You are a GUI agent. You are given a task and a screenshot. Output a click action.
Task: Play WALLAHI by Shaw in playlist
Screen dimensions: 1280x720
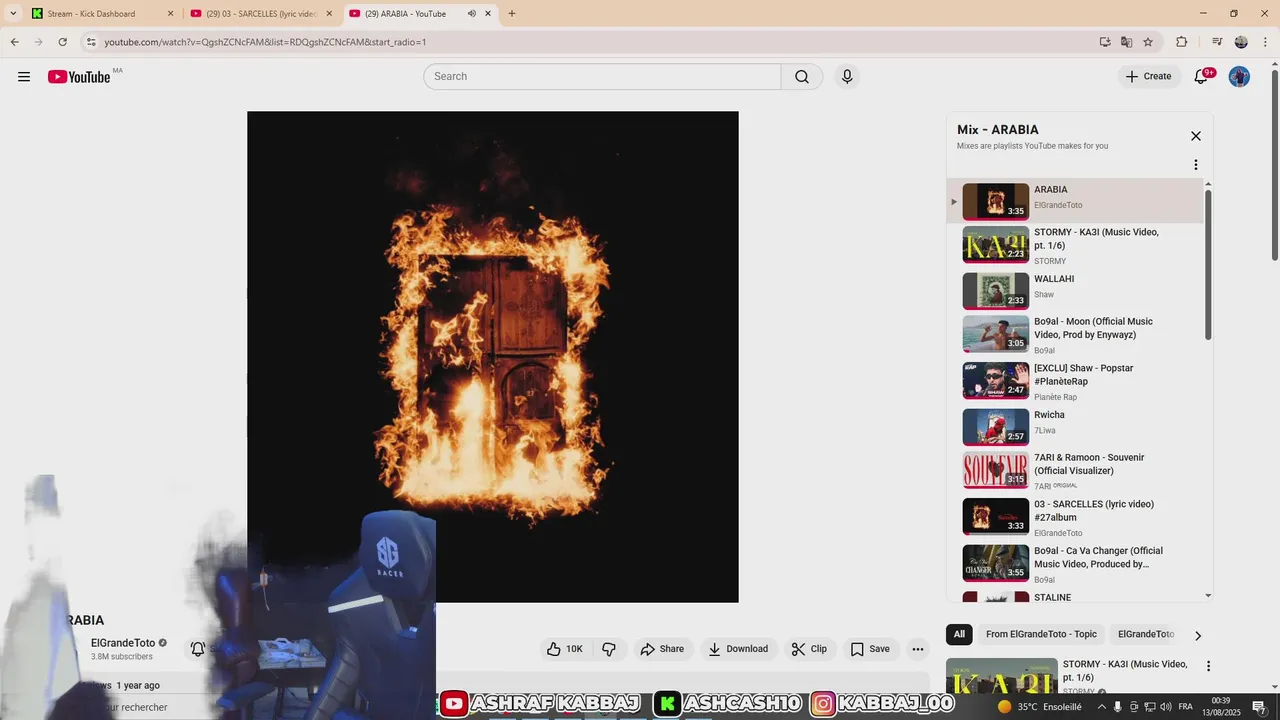1076,291
